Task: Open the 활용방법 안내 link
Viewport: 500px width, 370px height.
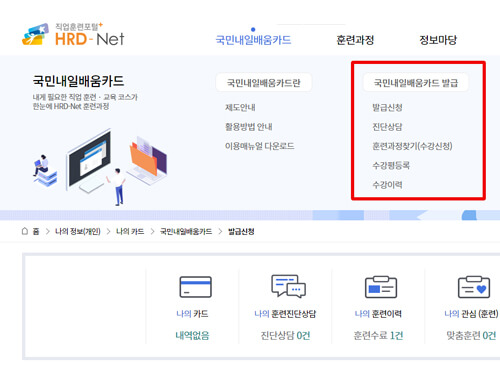Action: 249,127
